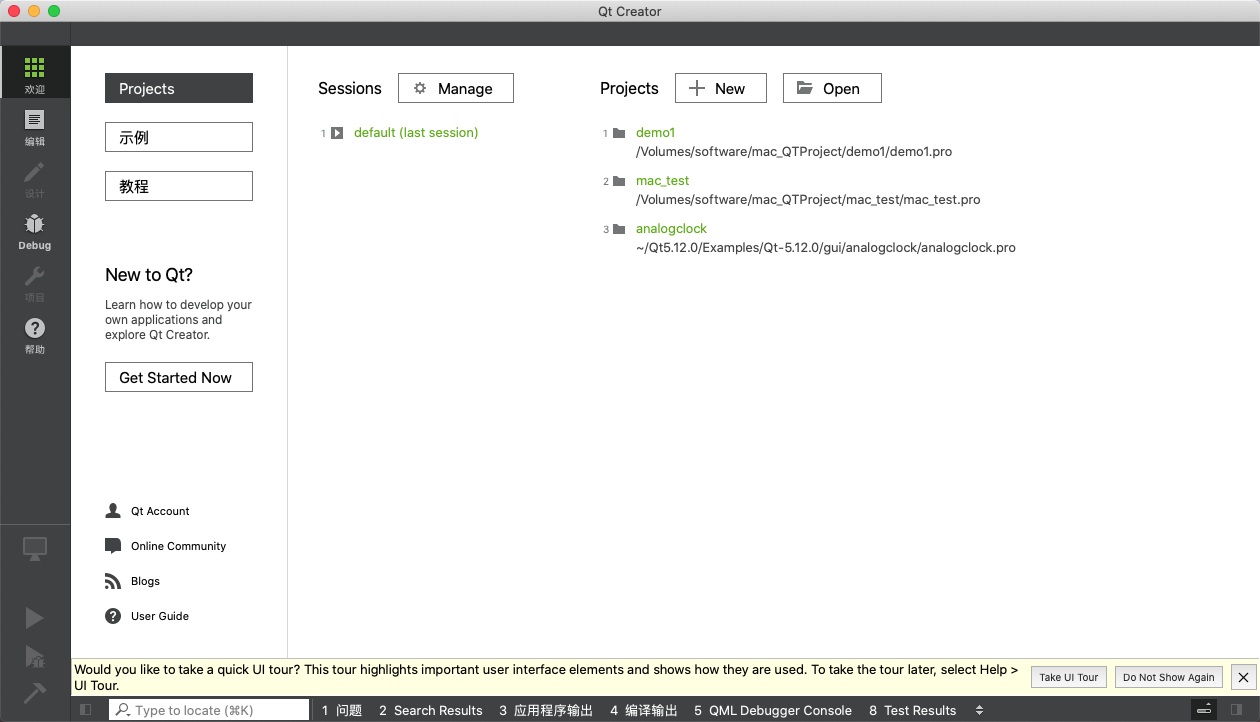Click the Blogs link text

[x=145, y=581]
